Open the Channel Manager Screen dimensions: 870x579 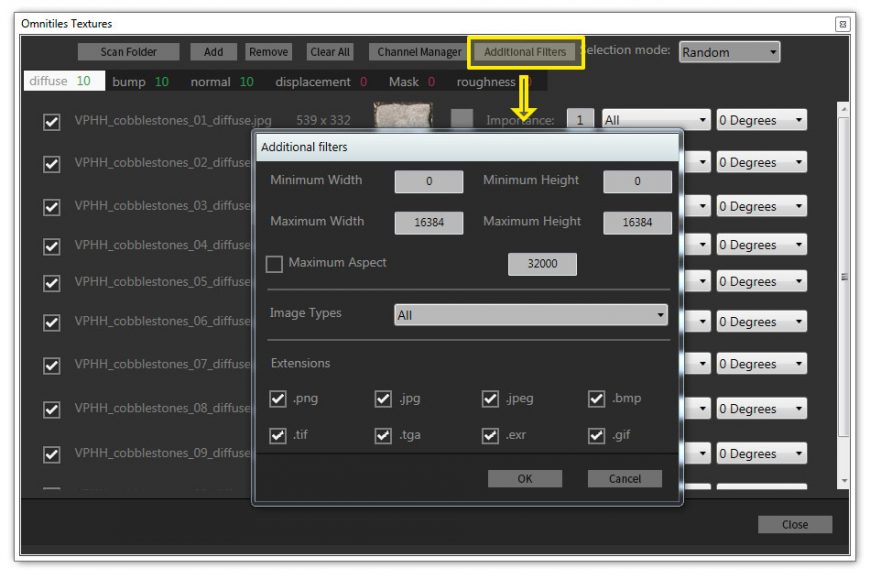pyautogui.click(x=419, y=52)
